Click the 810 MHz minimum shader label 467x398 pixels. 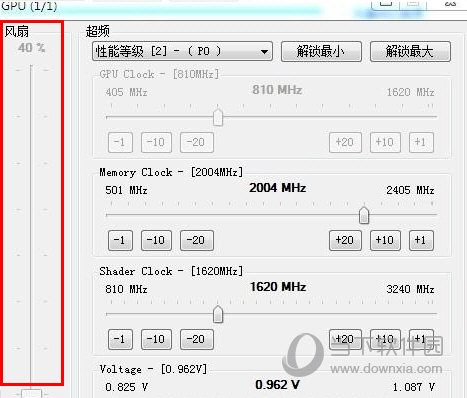pos(126,289)
